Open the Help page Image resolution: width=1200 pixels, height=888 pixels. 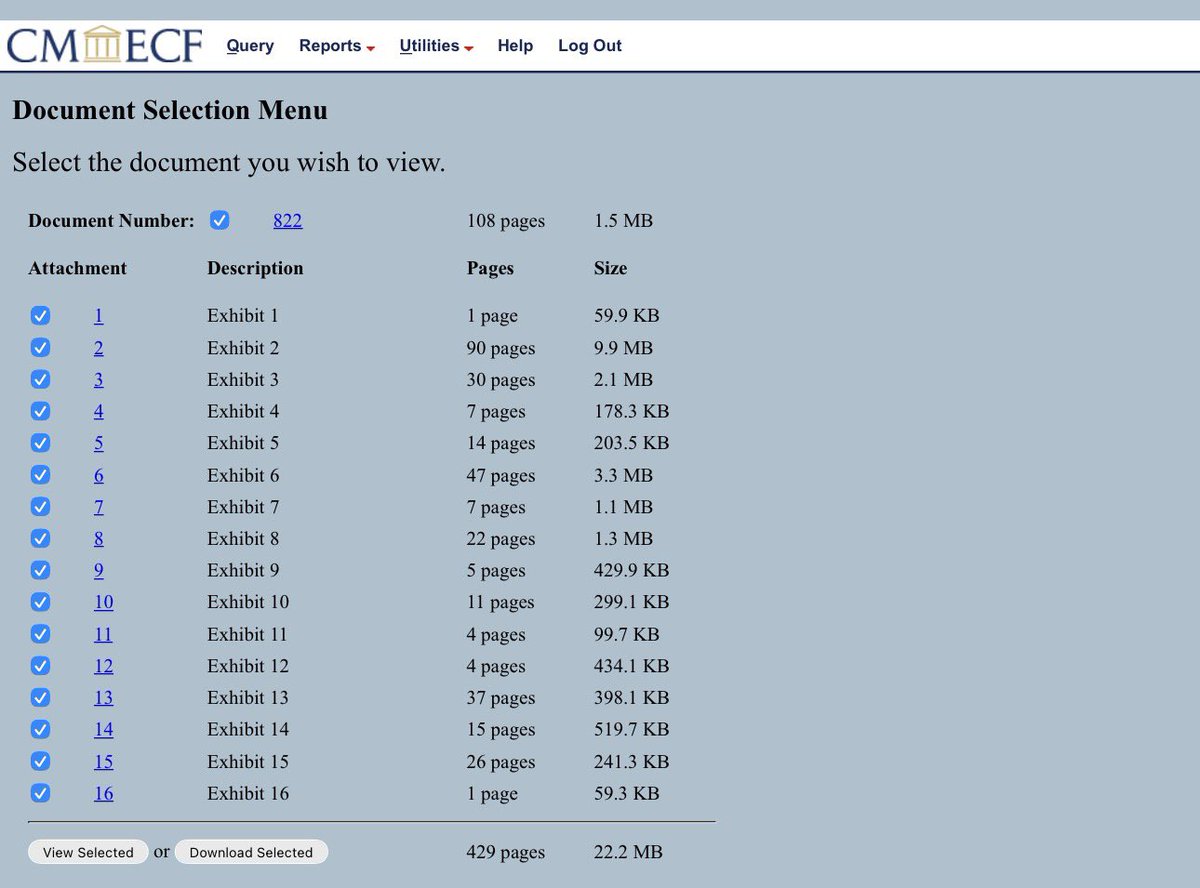(515, 46)
